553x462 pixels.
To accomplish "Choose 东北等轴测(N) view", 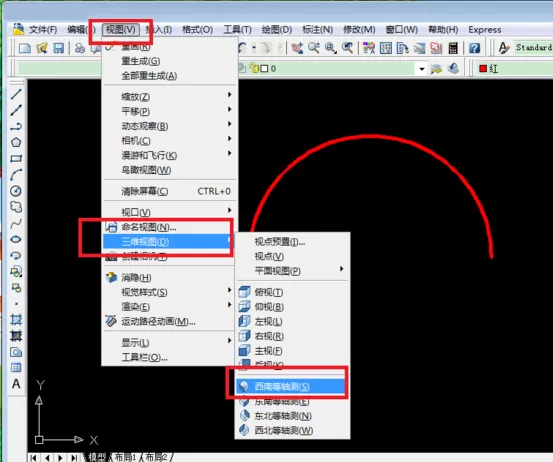I will [x=293, y=416].
